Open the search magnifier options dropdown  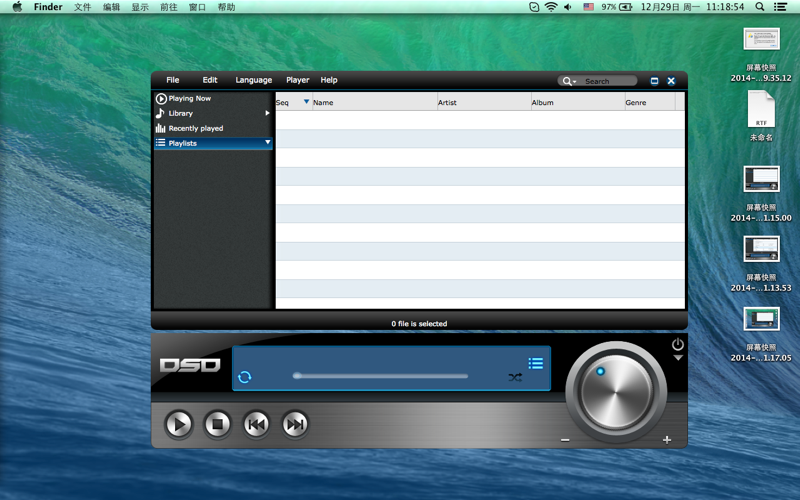click(569, 81)
